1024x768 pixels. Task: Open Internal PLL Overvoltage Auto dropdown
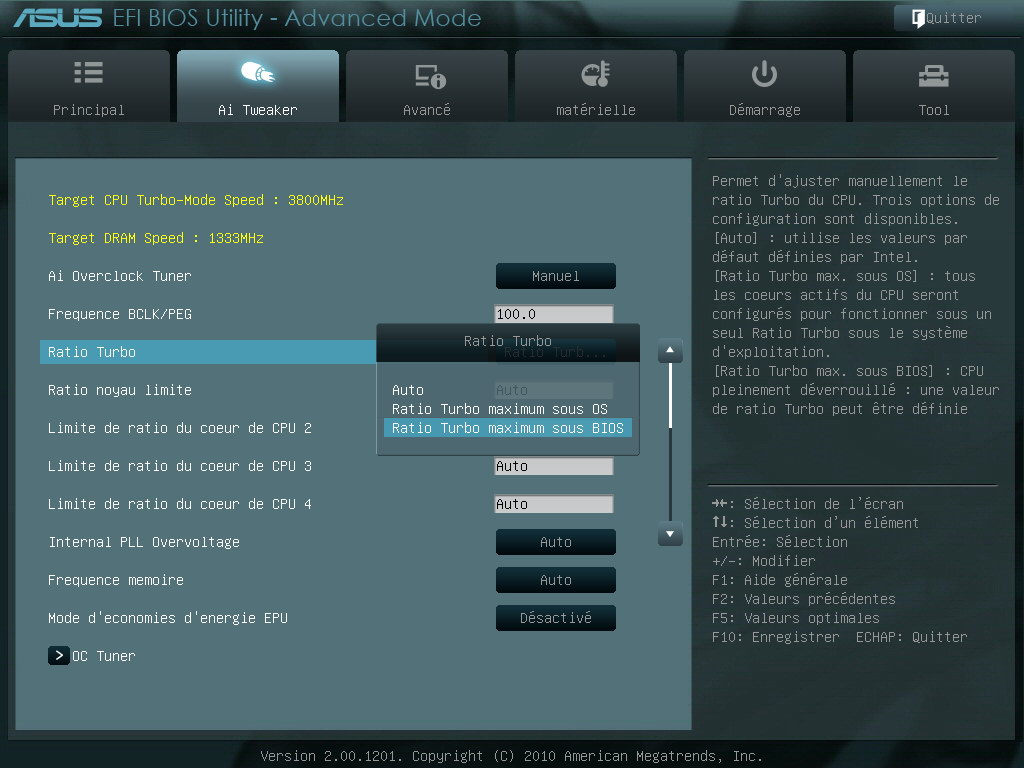tap(556, 542)
